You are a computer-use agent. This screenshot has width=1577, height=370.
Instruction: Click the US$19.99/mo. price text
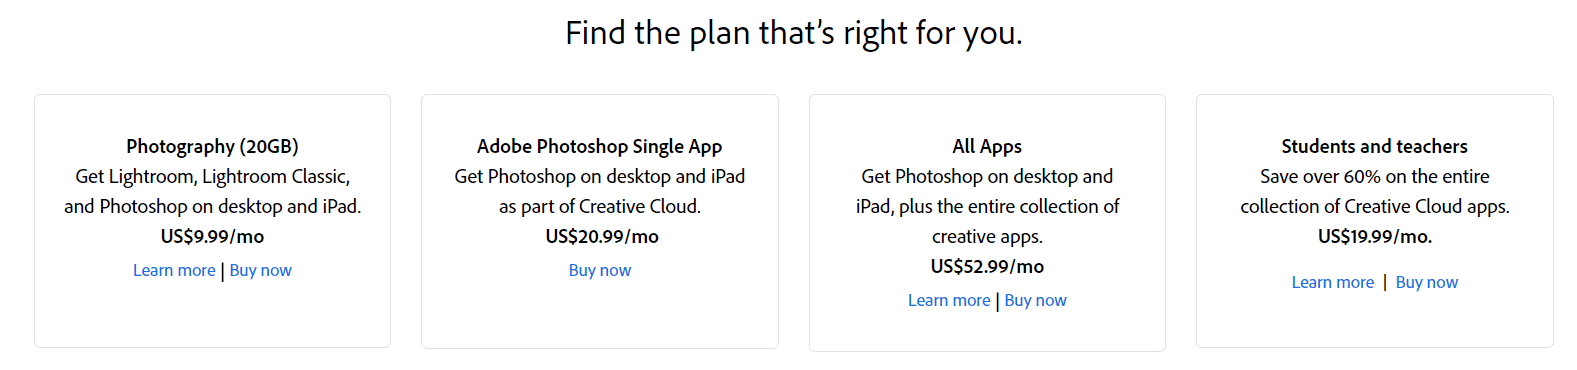[1375, 236]
